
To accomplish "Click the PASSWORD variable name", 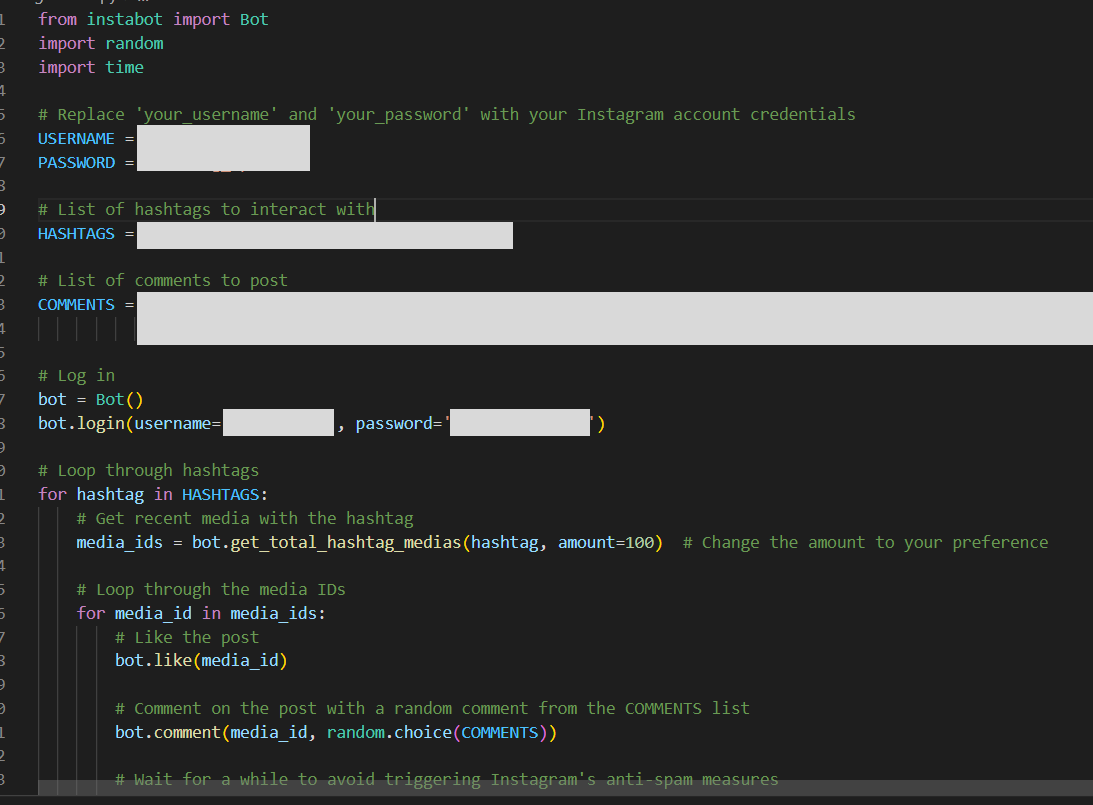I will click(x=76, y=162).
